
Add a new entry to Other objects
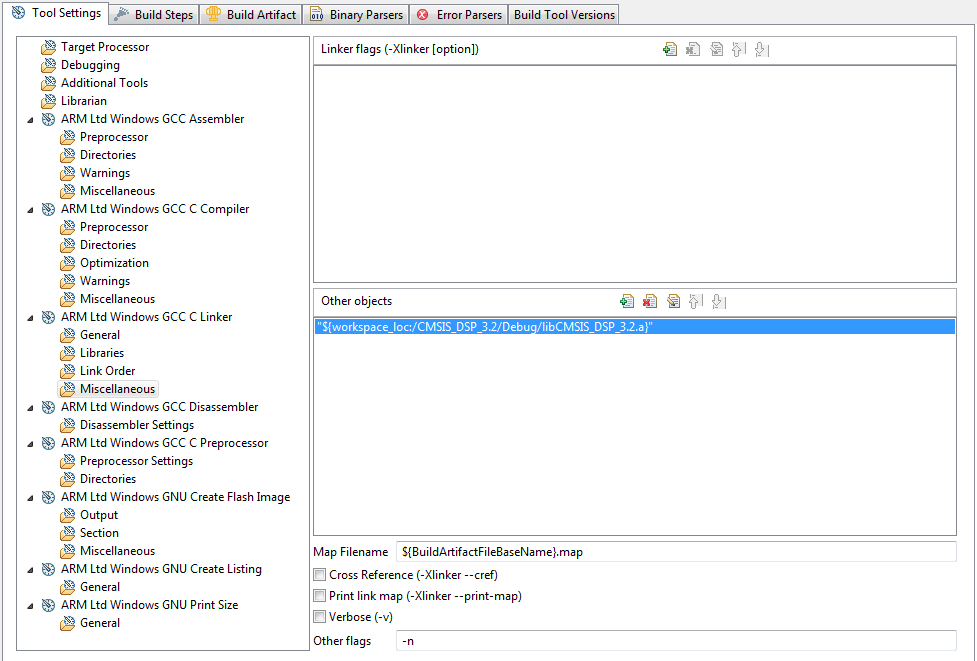pos(627,302)
